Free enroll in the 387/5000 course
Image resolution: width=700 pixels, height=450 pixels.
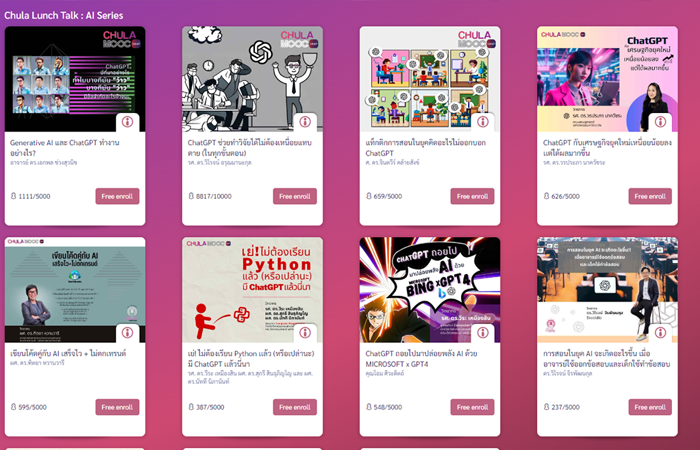click(x=295, y=407)
